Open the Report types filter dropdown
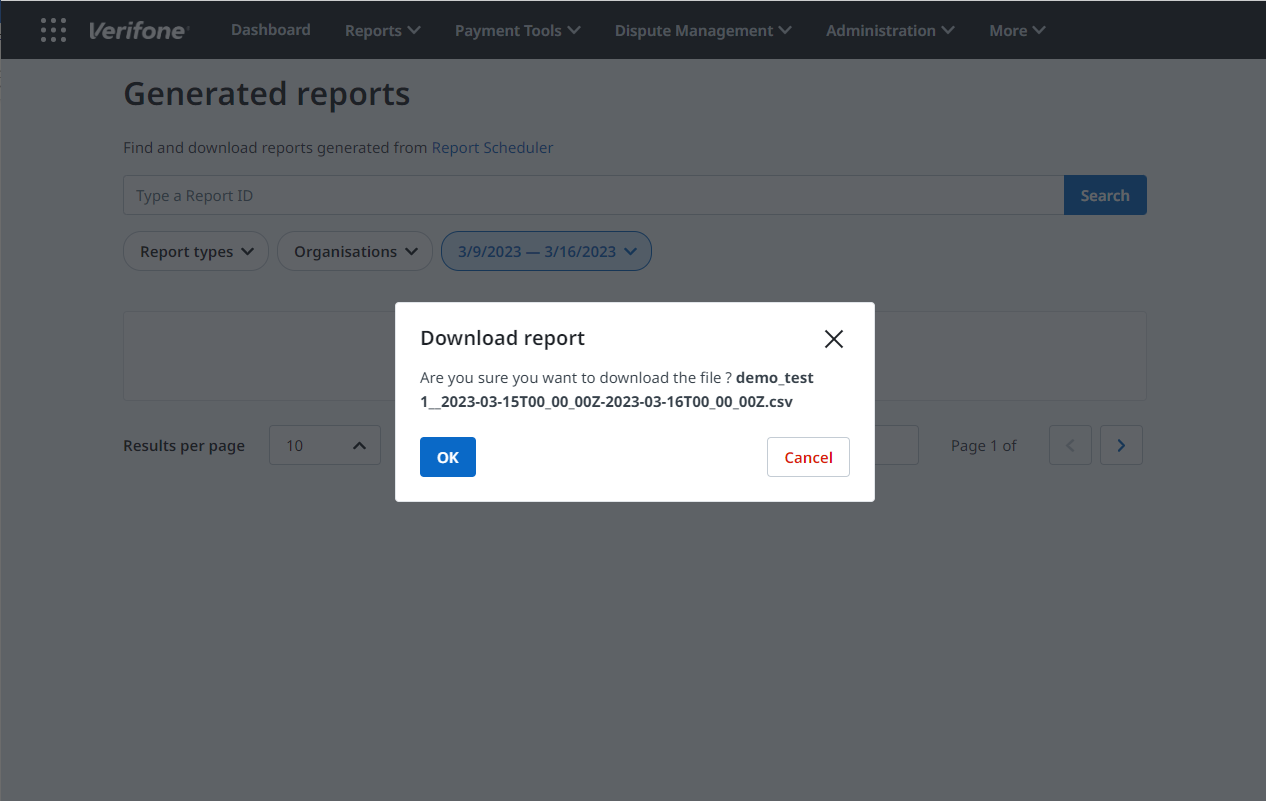Image resolution: width=1266 pixels, height=801 pixels. 196,252
